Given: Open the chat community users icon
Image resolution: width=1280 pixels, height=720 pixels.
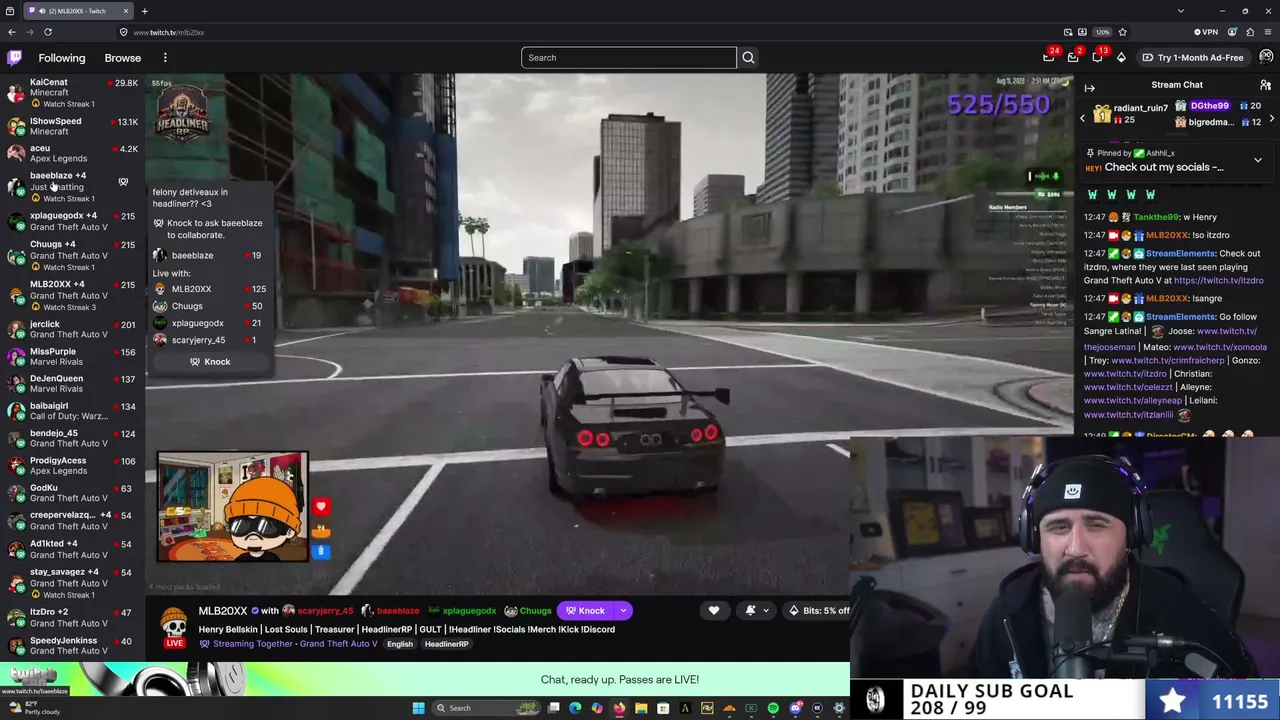Looking at the screenshot, I should tap(1265, 85).
